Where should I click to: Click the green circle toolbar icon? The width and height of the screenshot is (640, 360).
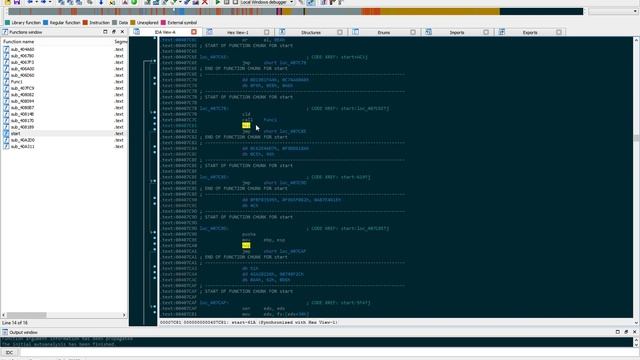tap(134, 2)
